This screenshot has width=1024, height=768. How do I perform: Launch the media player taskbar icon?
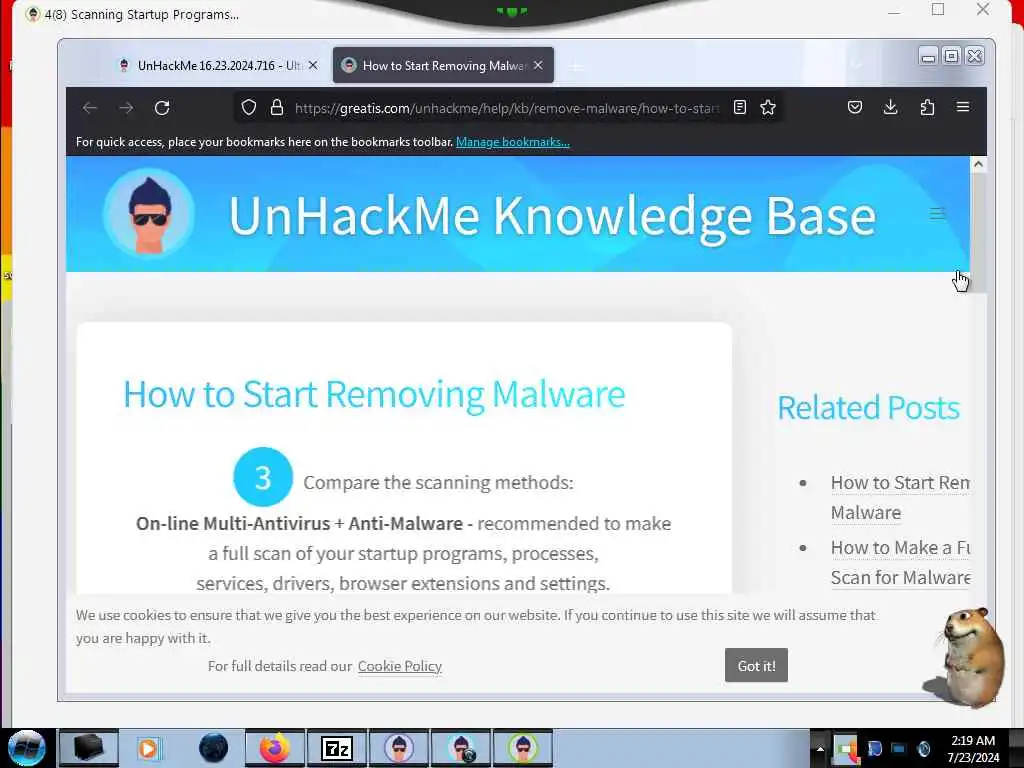pos(148,748)
